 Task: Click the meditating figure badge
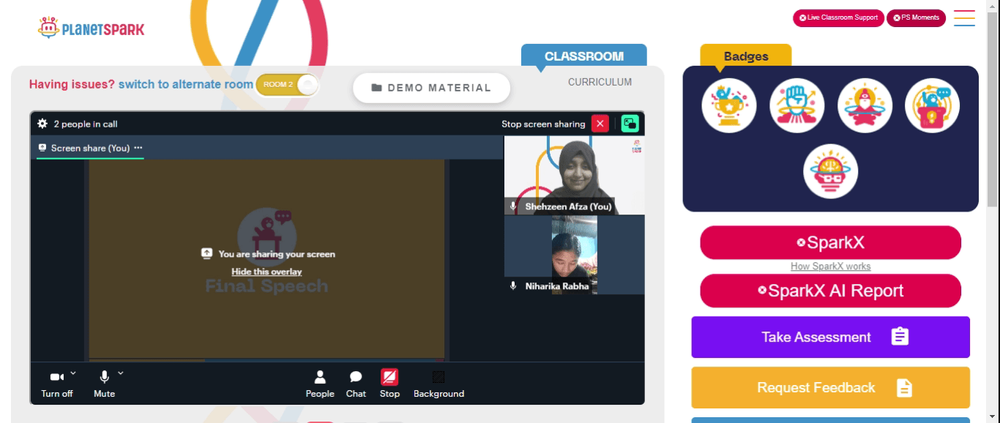pyautogui.click(x=864, y=105)
